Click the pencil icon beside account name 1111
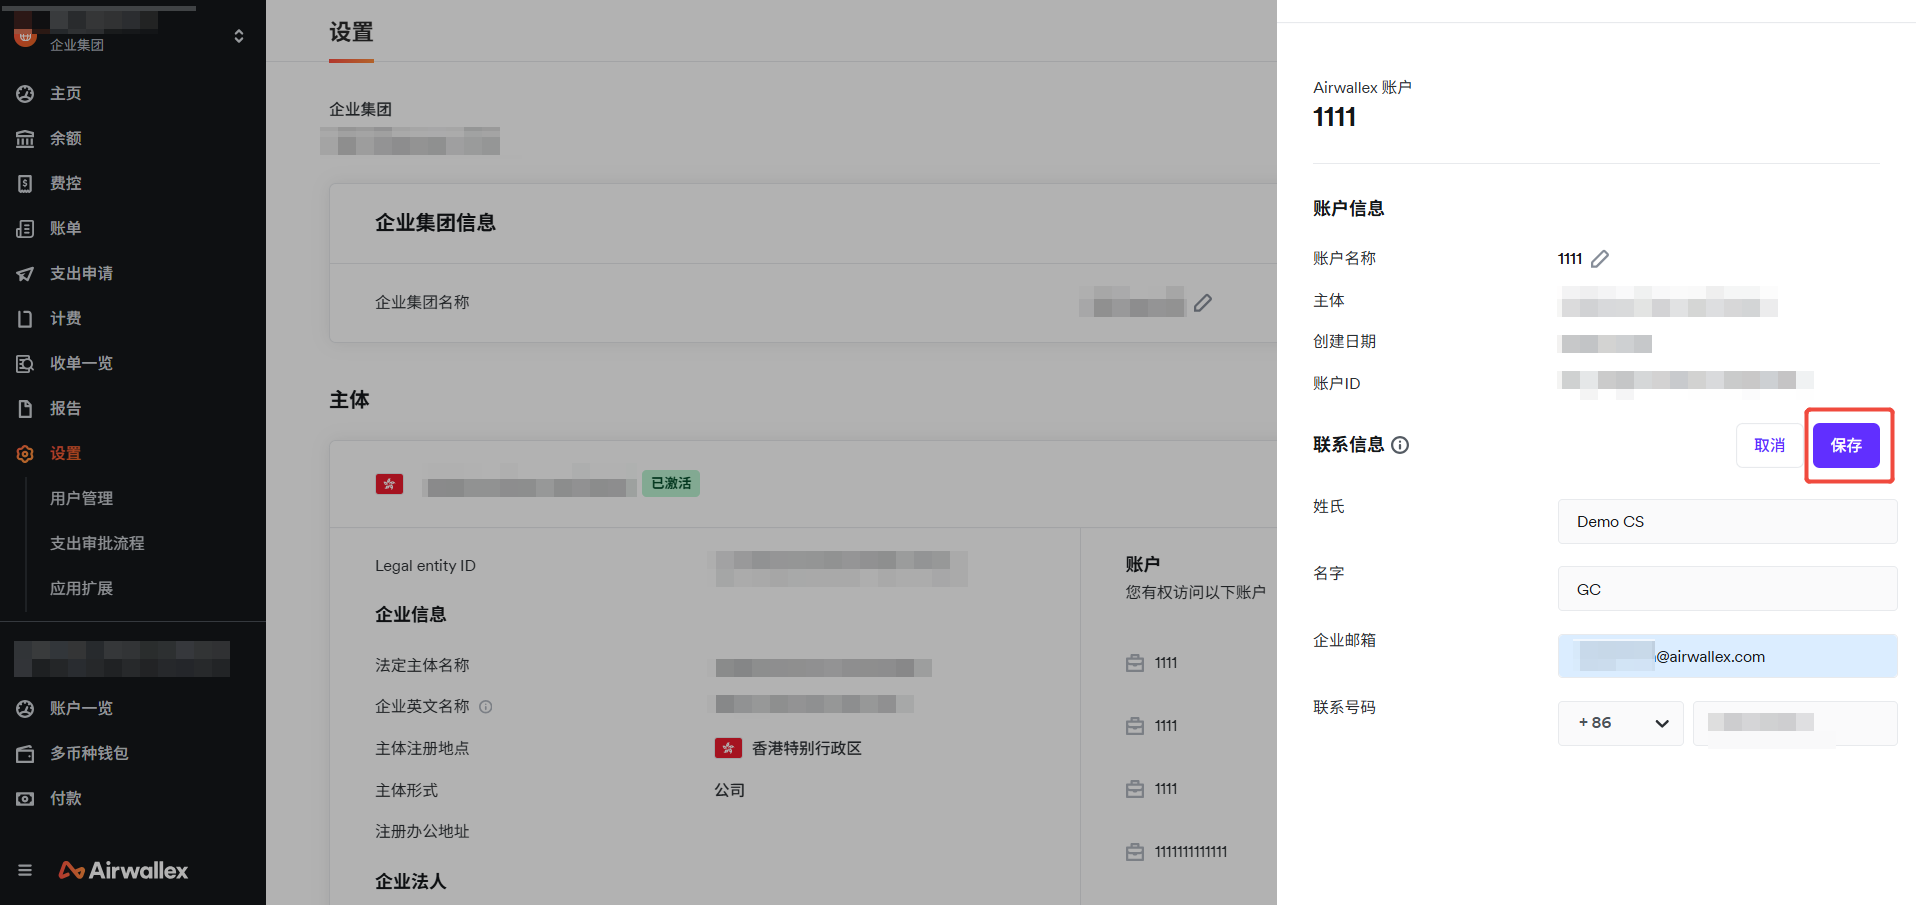Screen dimensions: 1916x905 pyautogui.click(x=1600, y=259)
